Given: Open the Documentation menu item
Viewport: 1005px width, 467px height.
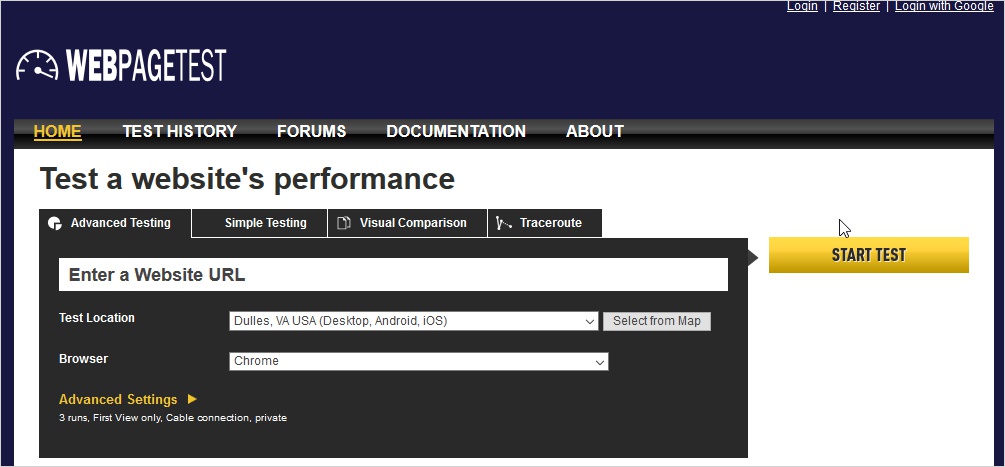Looking at the screenshot, I should point(455,131).
